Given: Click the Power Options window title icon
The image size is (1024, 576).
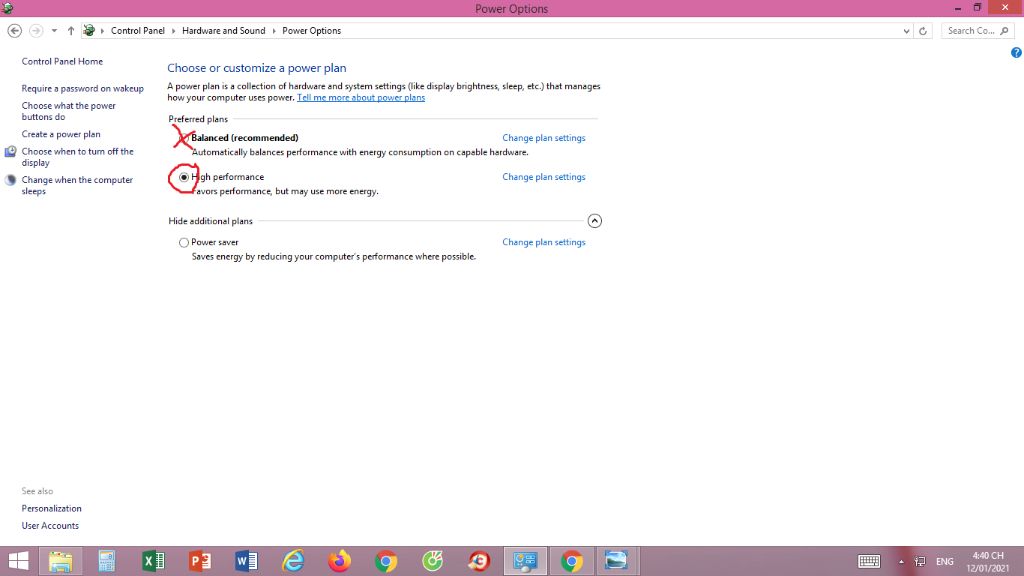Looking at the screenshot, I should [8, 8].
